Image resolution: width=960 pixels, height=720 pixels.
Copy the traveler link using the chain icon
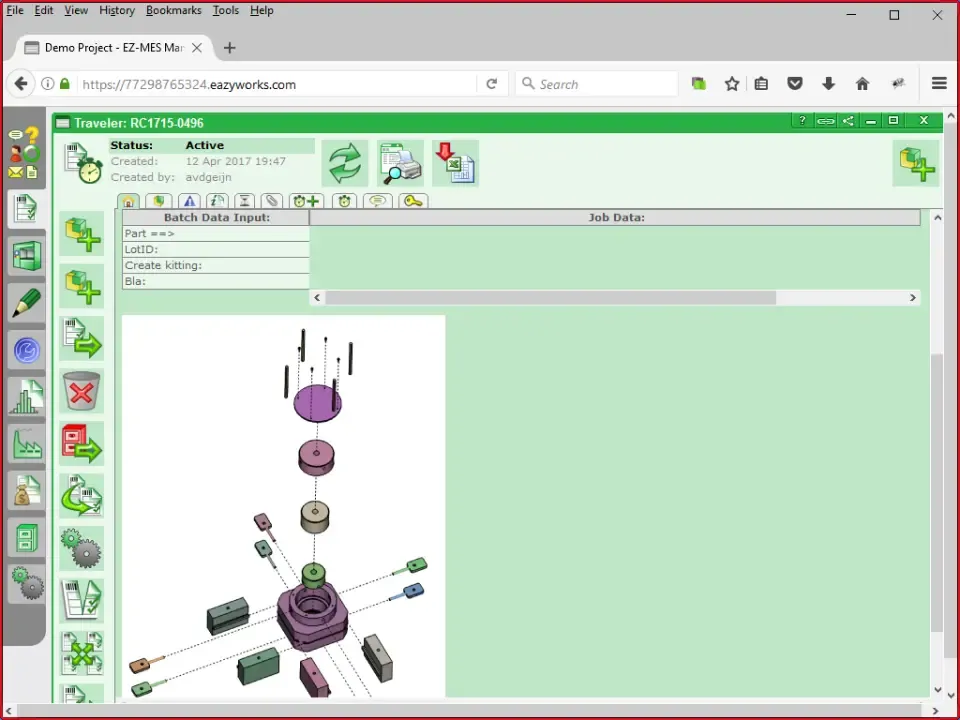point(825,120)
